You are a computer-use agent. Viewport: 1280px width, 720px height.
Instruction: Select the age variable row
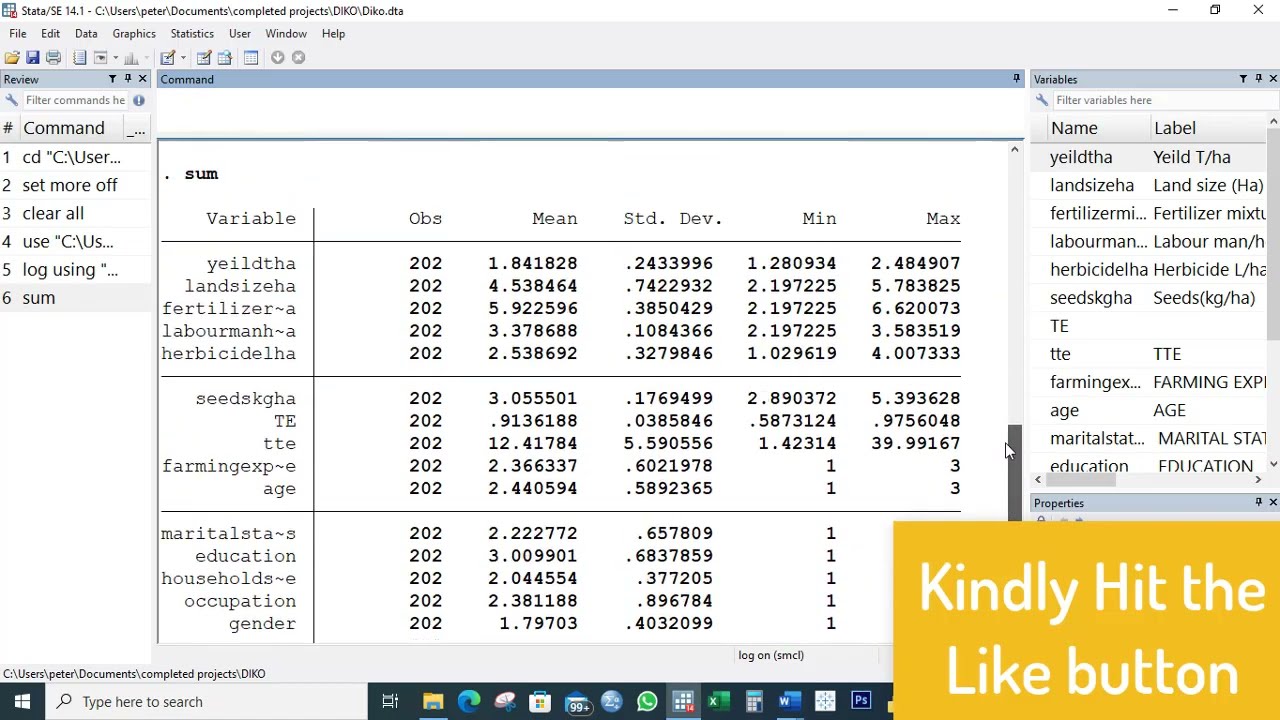pos(1148,410)
